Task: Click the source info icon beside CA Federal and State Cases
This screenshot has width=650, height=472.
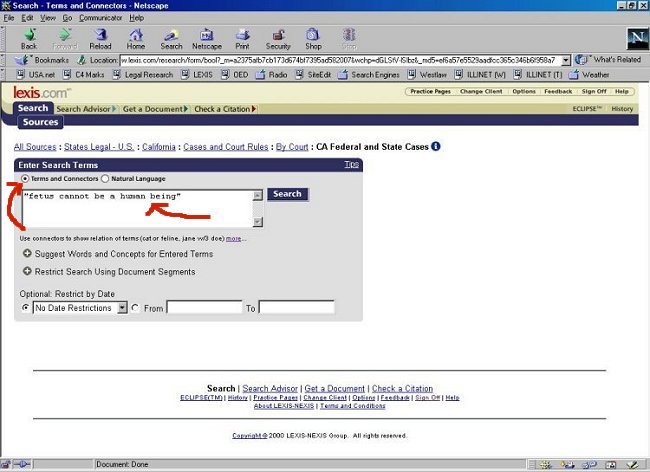Action: pos(436,146)
